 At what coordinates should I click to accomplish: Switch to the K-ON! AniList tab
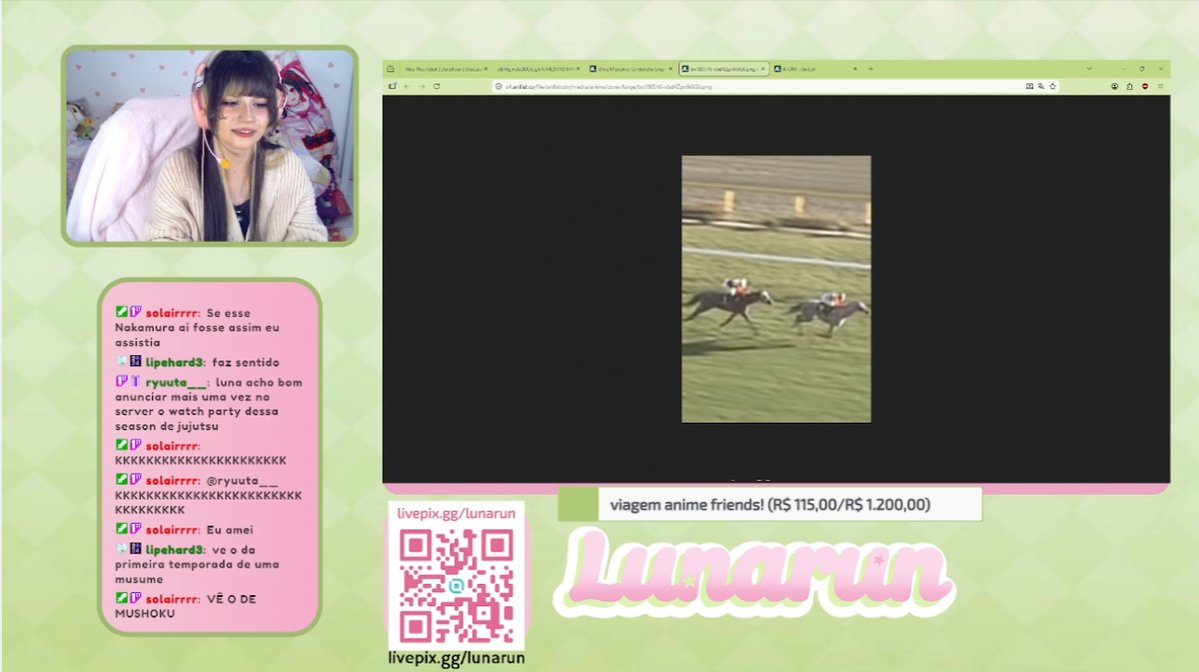814,69
